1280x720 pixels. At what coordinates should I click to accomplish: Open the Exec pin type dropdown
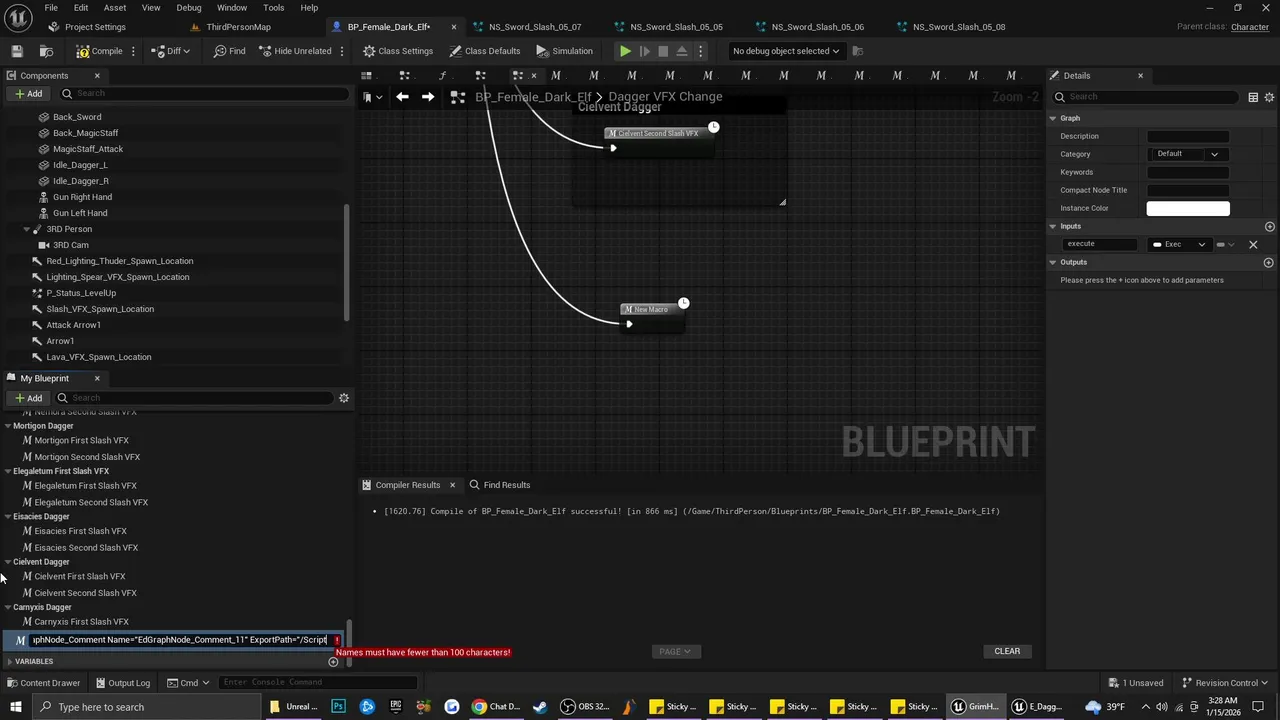click(1179, 244)
